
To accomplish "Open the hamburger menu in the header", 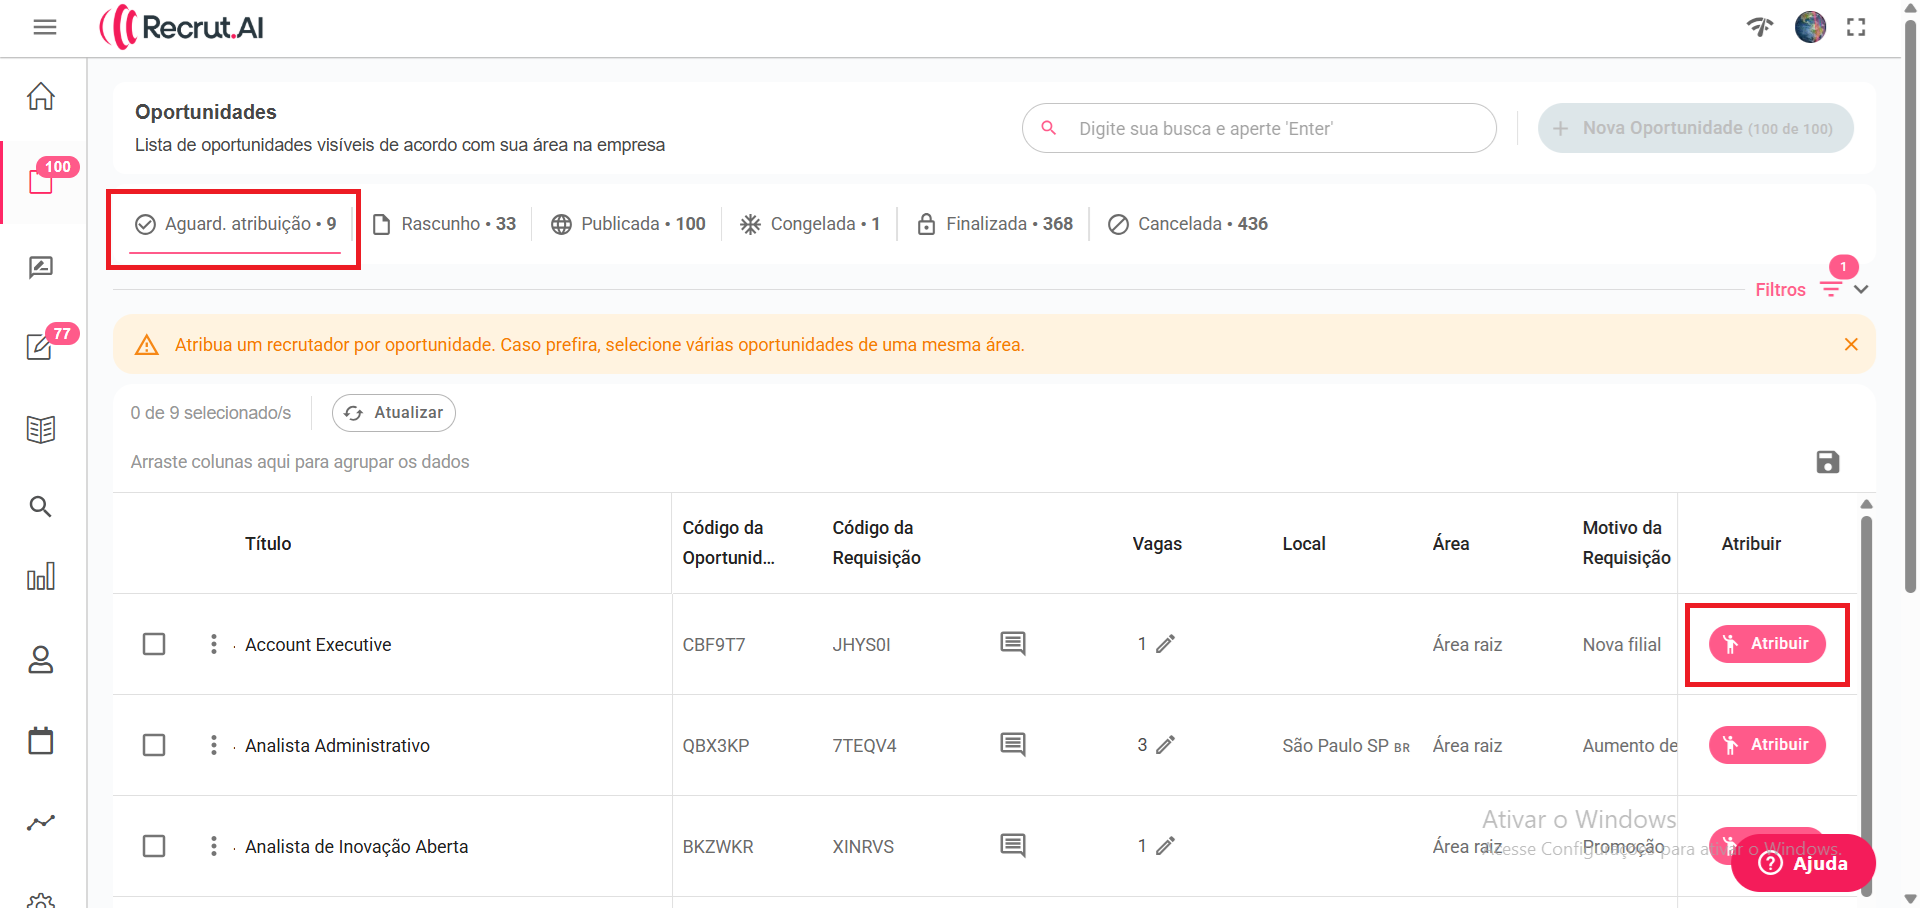I will pos(45,27).
